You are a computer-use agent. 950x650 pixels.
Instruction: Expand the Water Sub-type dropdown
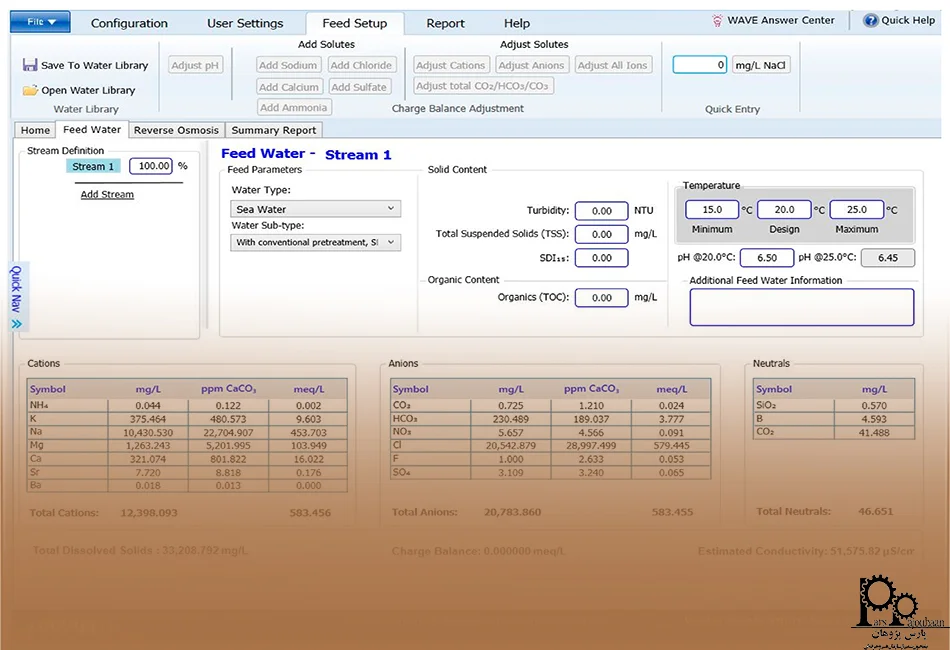pos(315,242)
